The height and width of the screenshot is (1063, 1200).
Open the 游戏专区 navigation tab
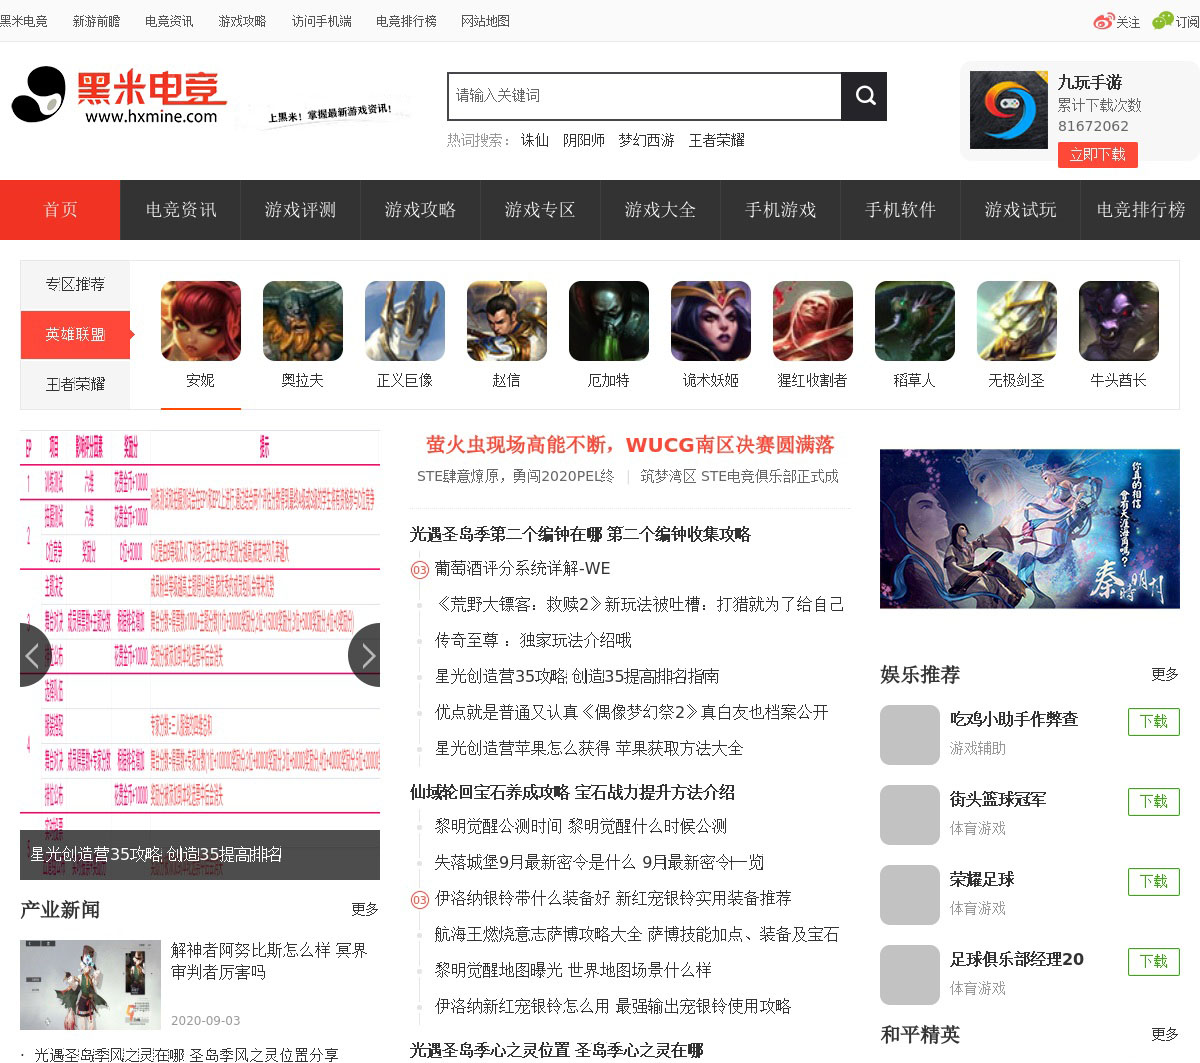tap(540, 210)
